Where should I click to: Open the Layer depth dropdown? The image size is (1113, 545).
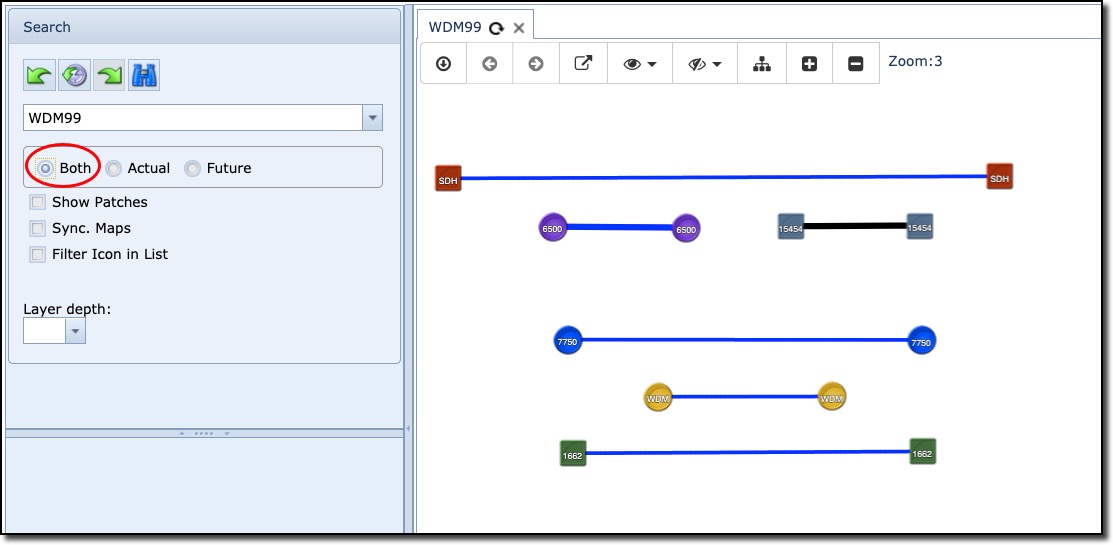75,332
